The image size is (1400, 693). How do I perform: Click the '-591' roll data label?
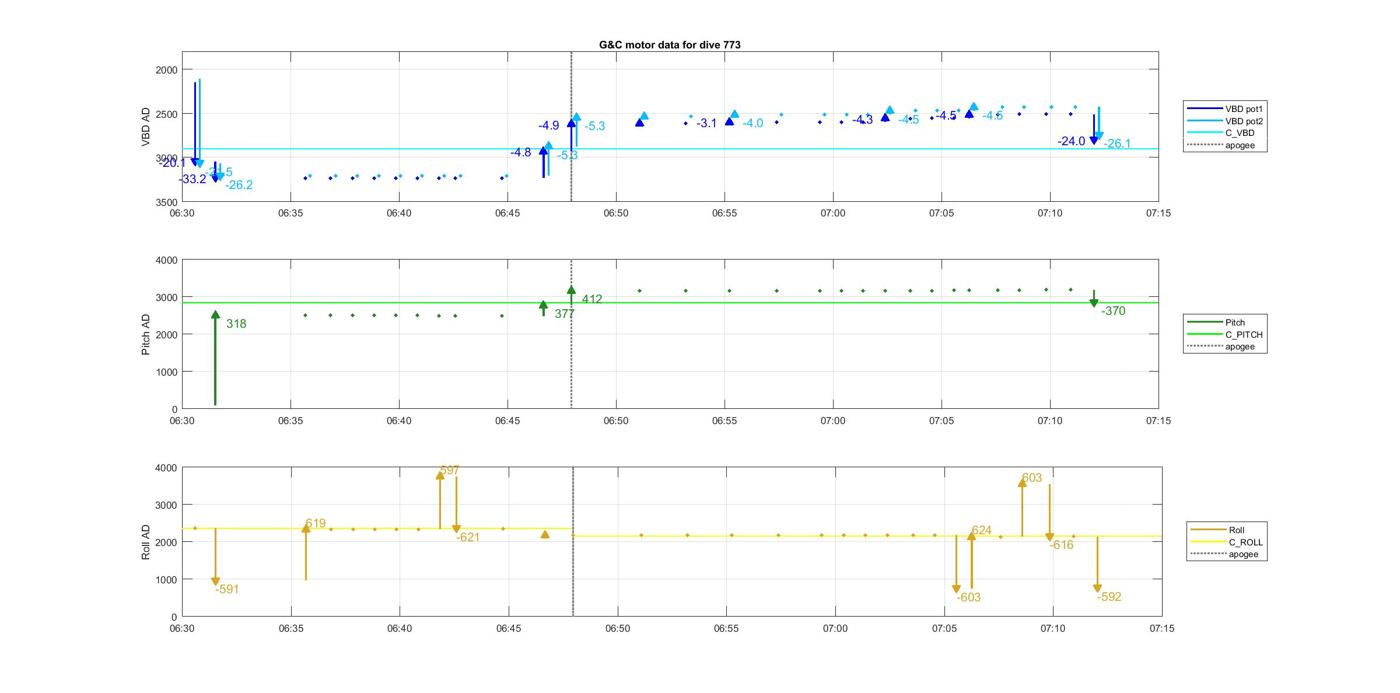pos(227,590)
